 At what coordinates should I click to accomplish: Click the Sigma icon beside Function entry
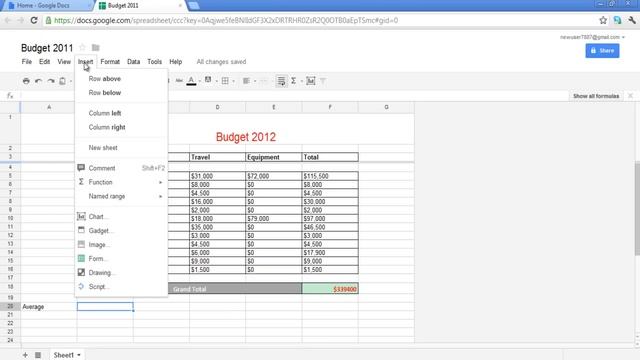[81, 182]
